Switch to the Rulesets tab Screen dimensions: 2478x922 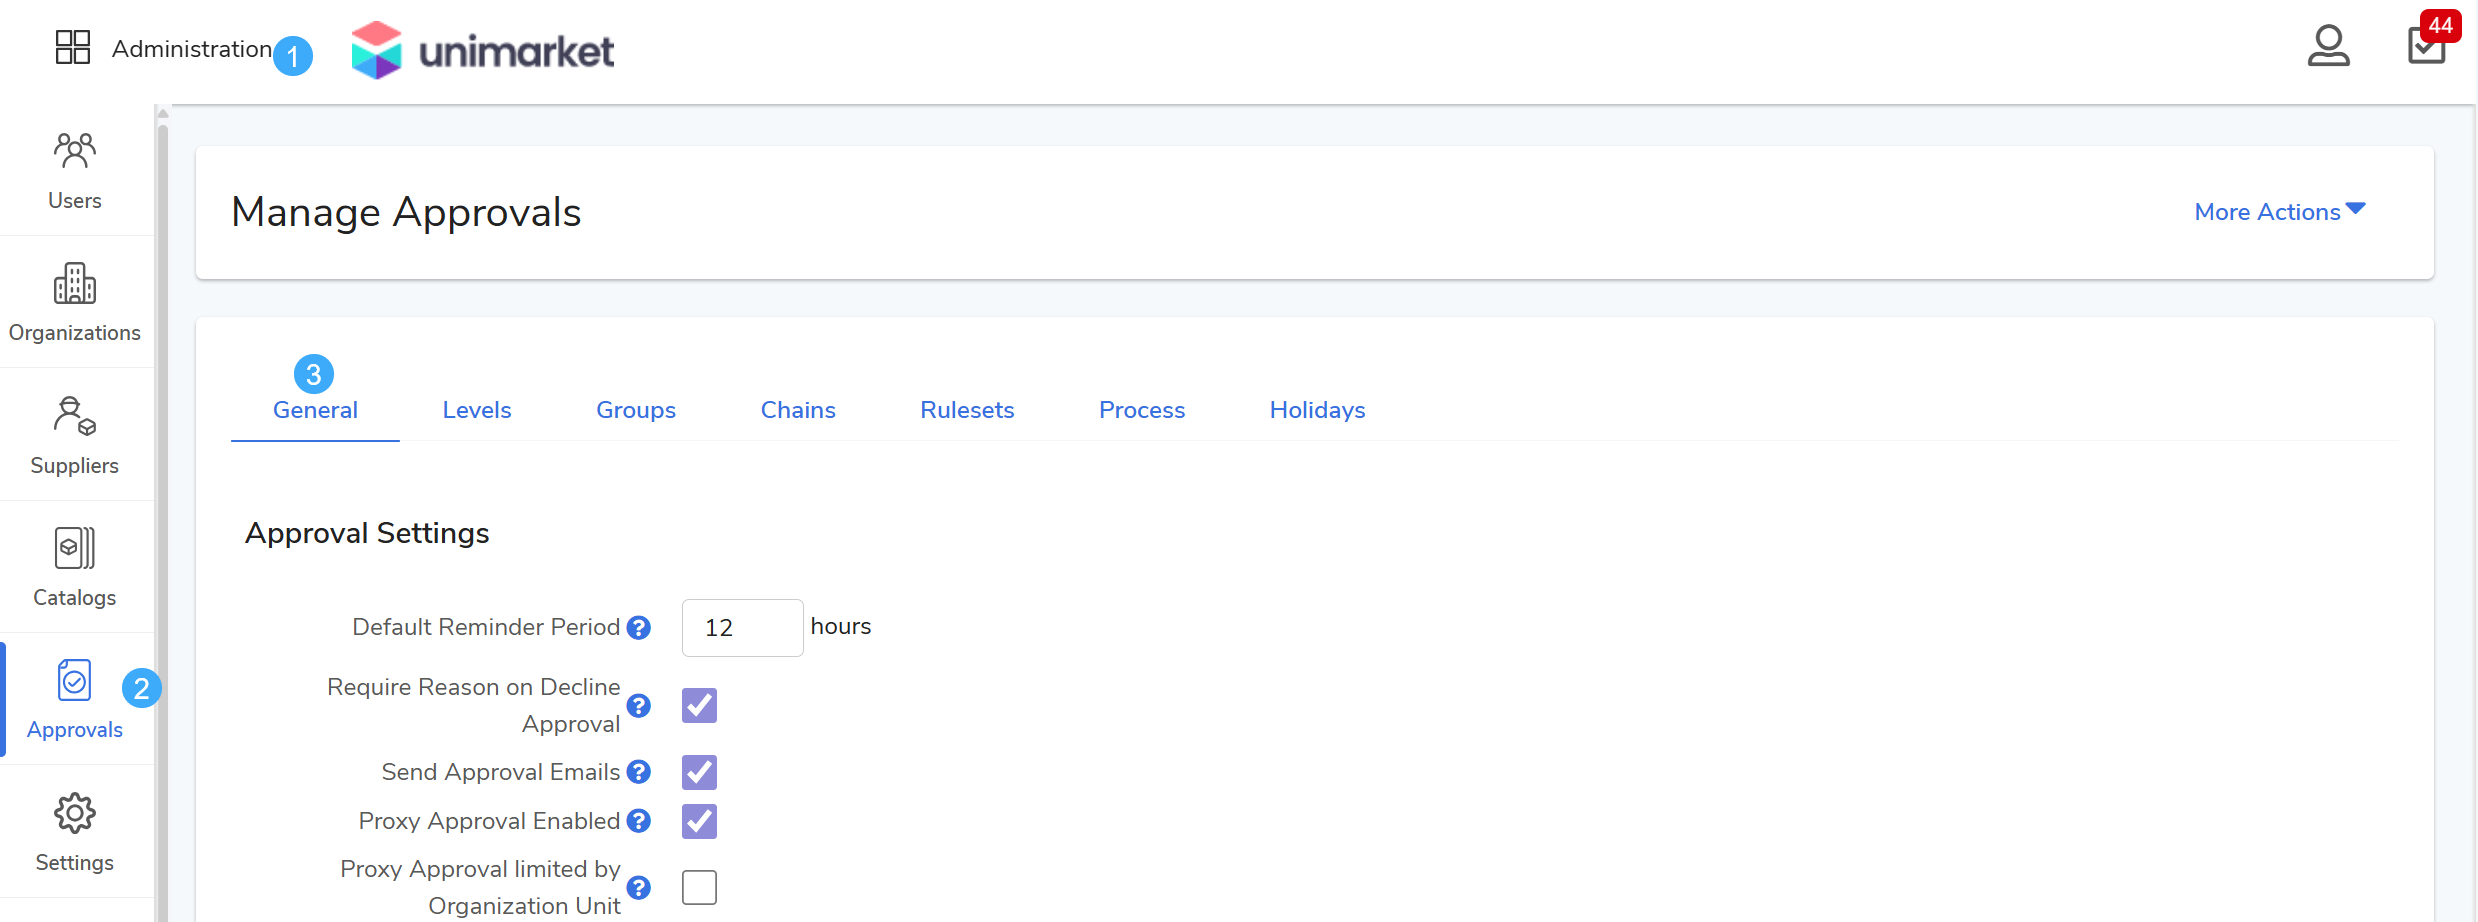click(x=967, y=411)
